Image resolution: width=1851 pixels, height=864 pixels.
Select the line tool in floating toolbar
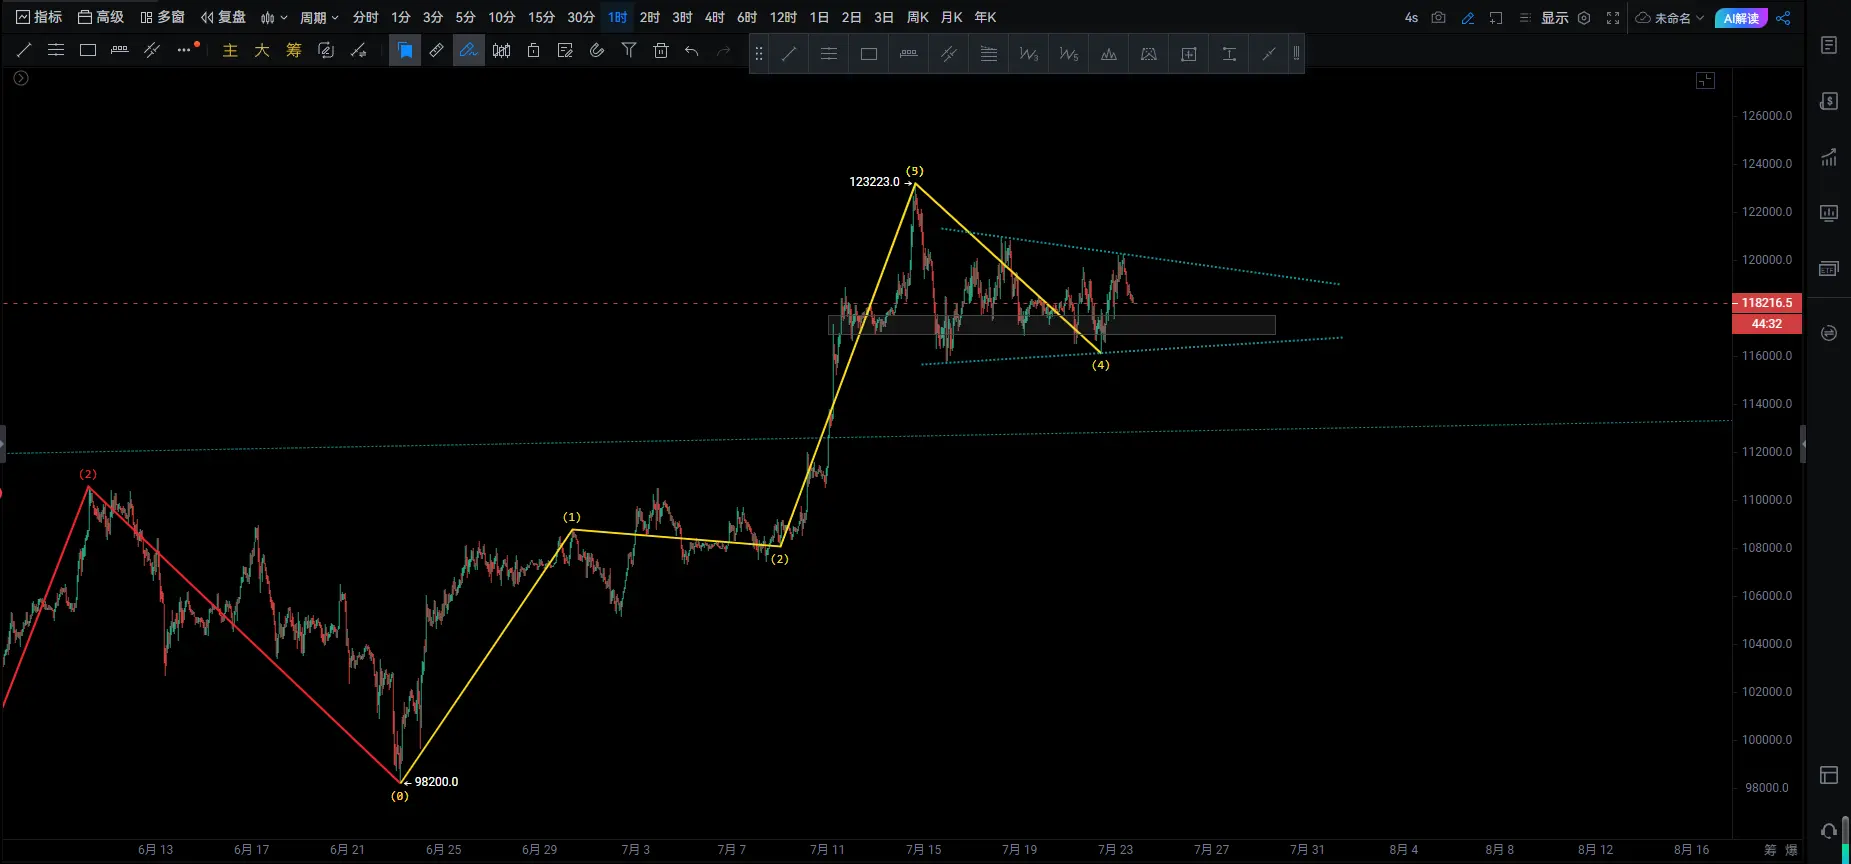789,54
